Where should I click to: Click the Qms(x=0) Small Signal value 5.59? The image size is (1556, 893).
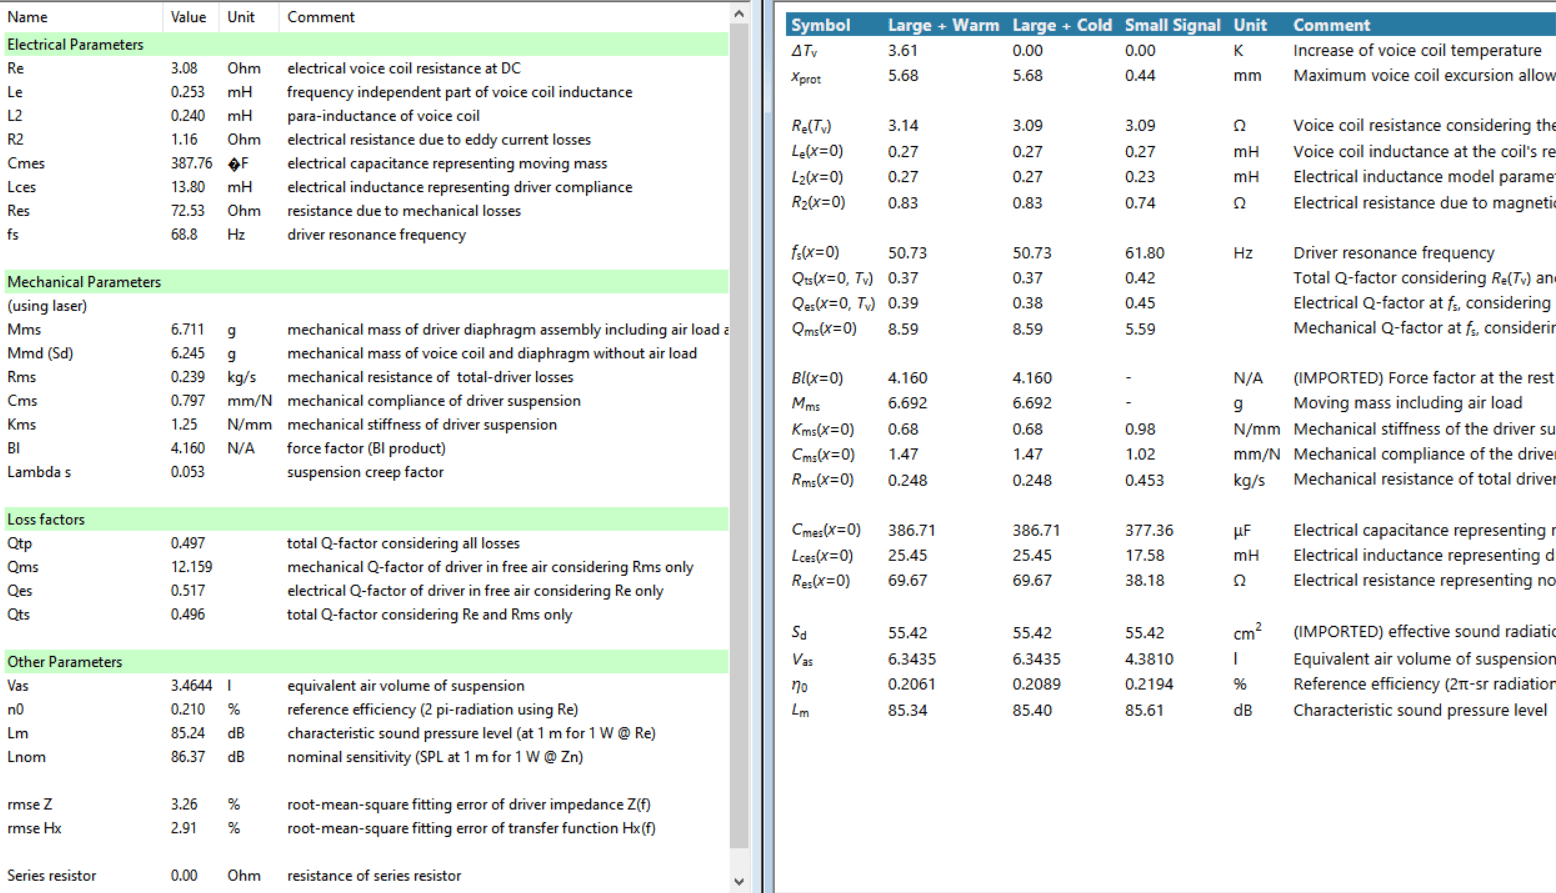pos(1140,329)
